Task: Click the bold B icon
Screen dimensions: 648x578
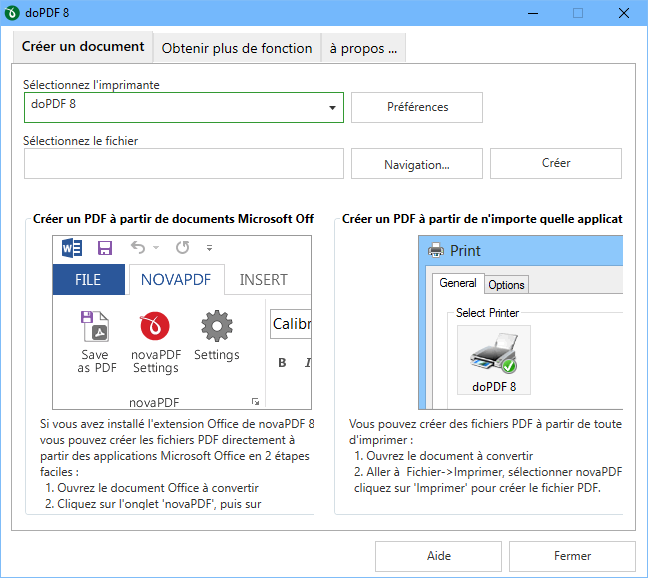Action: tap(282, 363)
